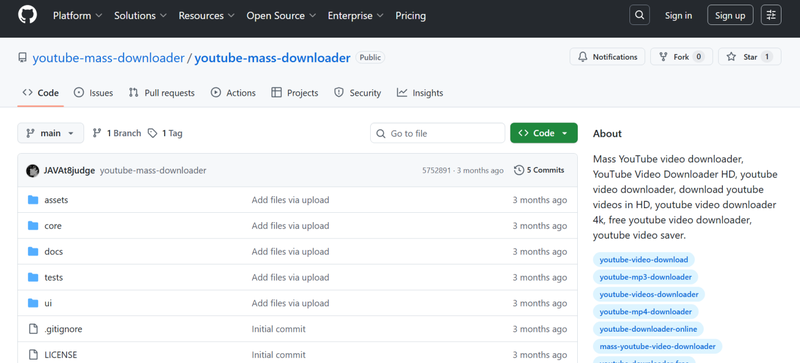Open the core folder icon
This screenshot has width=800, height=363.
coord(33,226)
